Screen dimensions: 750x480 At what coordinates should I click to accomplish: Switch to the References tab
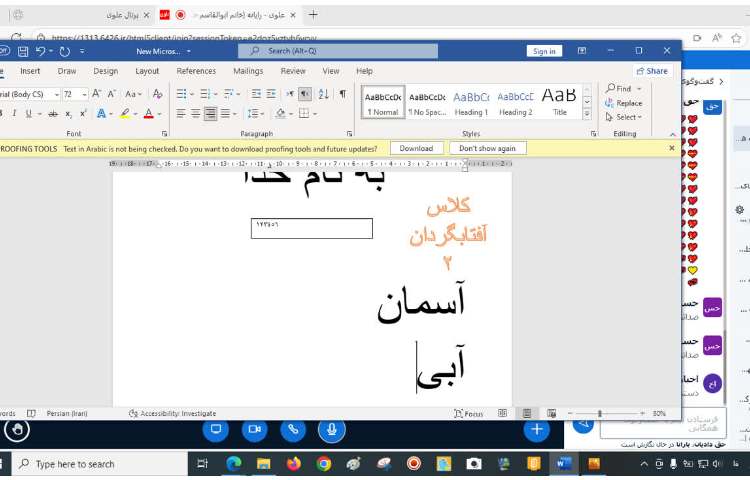(x=196, y=71)
